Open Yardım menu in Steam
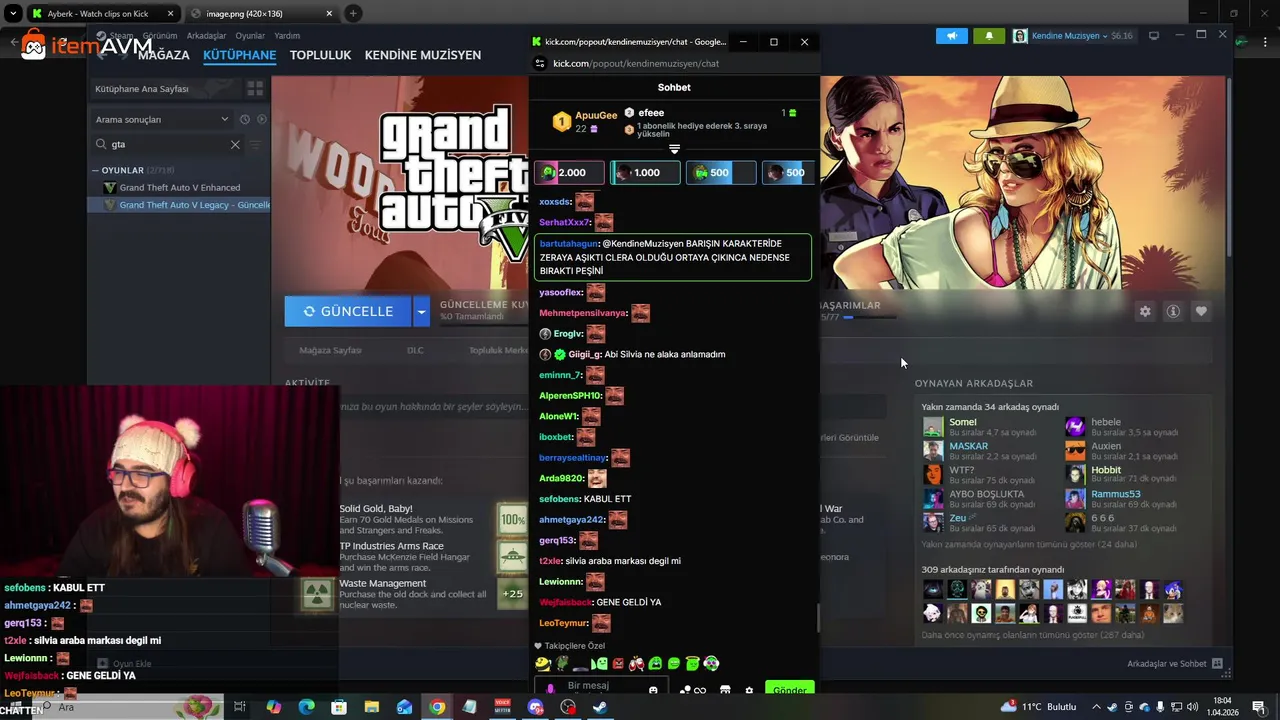The height and width of the screenshot is (720, 1280). (x=287, y=36)
